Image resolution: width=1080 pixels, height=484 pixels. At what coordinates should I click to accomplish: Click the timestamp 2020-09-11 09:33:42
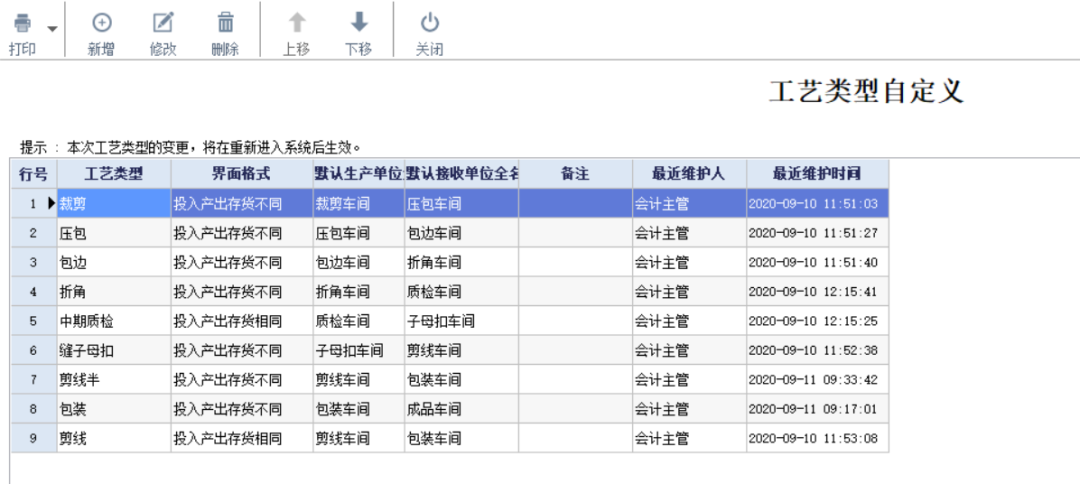point(814,380)
